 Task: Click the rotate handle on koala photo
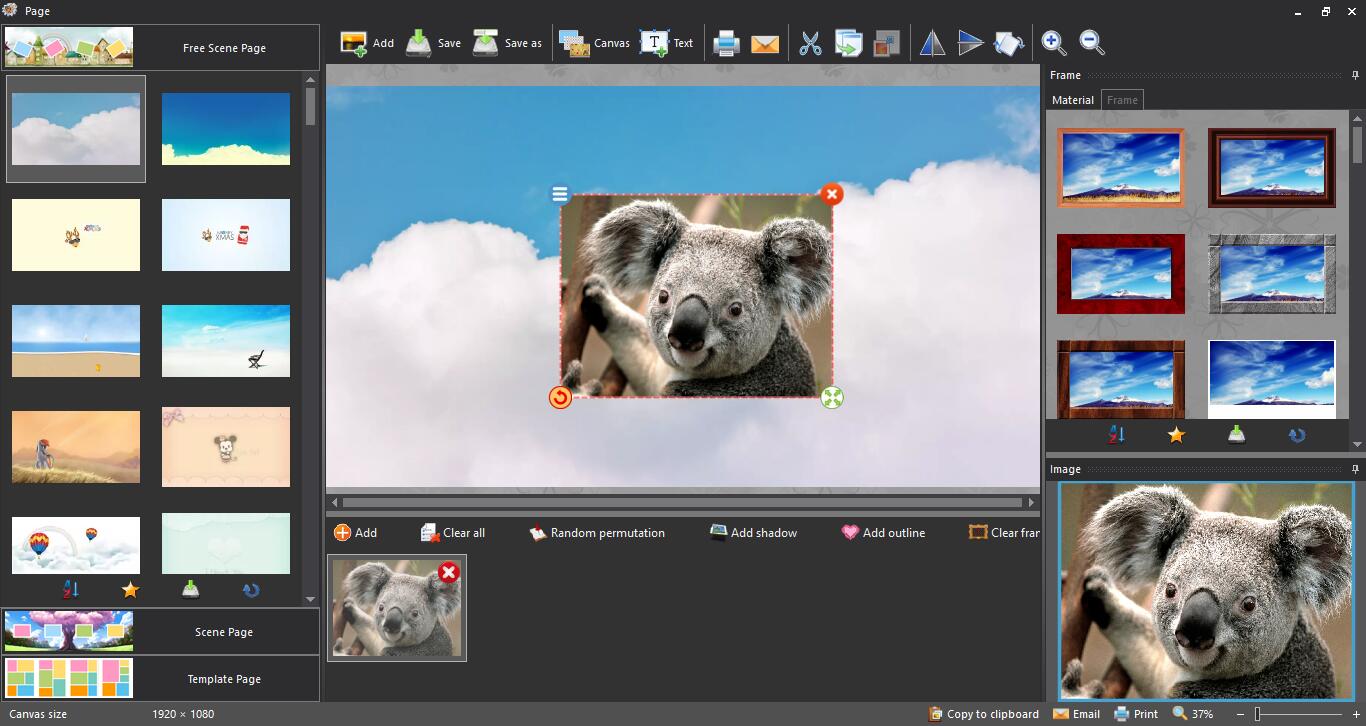coord(560,398)
